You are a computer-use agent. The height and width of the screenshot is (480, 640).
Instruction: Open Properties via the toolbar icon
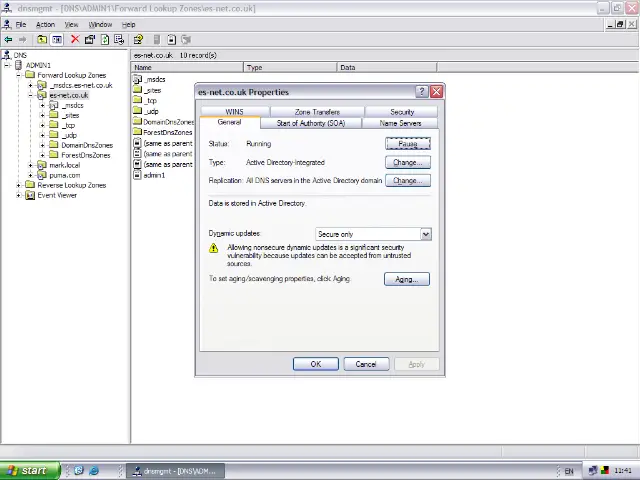coord(90,40)
